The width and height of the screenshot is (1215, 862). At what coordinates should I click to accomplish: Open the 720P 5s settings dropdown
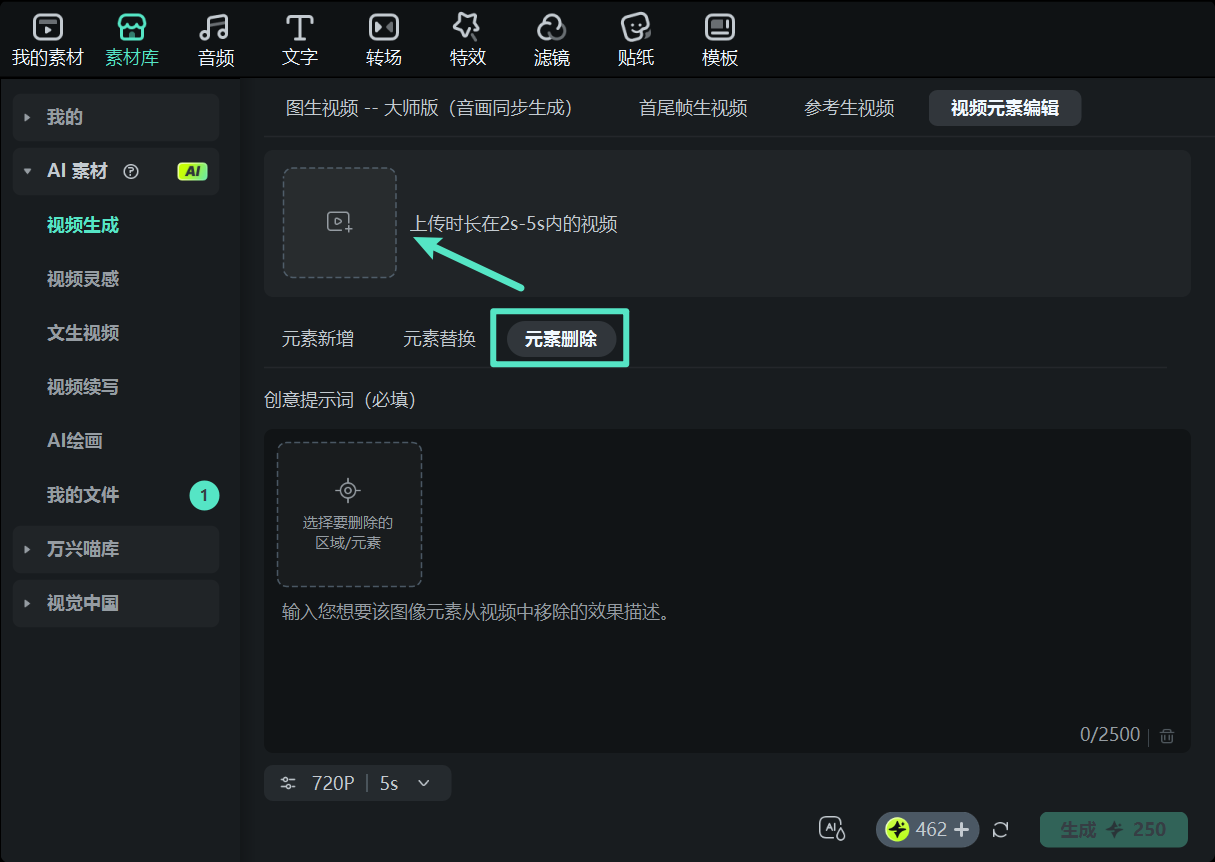(x=357, y=783)
